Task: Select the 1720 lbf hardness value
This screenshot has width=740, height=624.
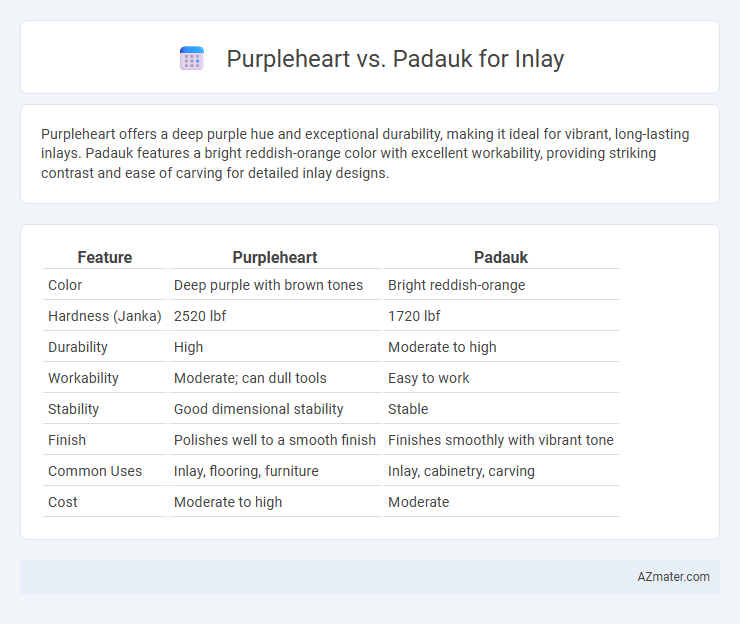Action: [414, 316]
